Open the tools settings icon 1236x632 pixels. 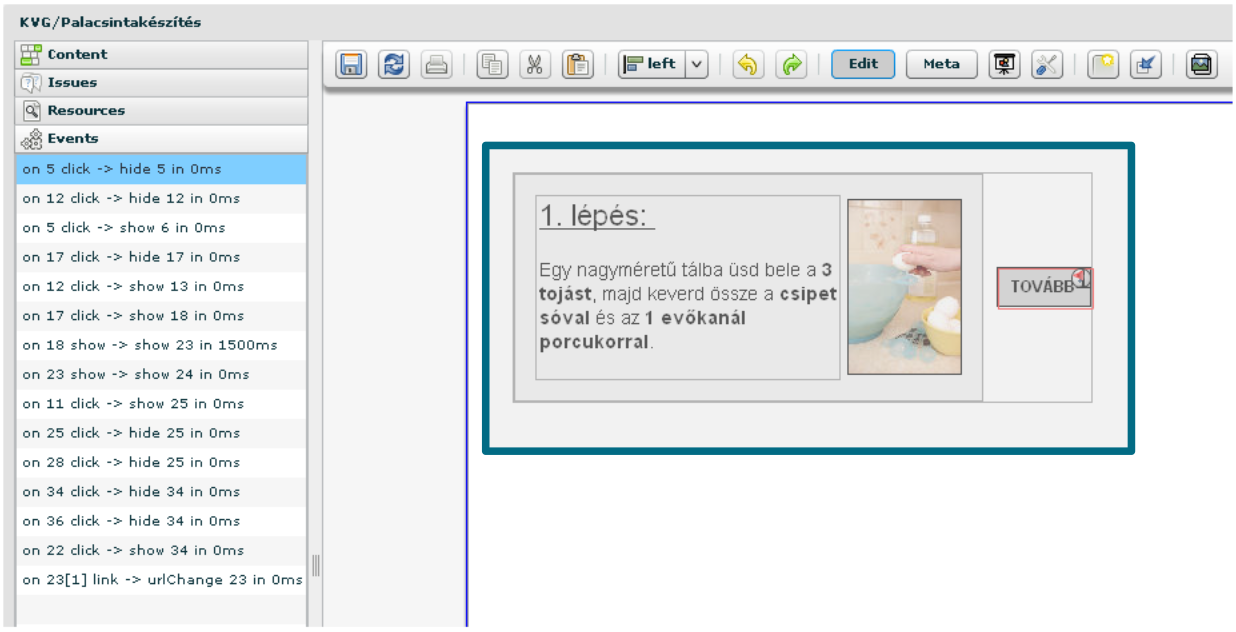click(x=1046, y=65)
